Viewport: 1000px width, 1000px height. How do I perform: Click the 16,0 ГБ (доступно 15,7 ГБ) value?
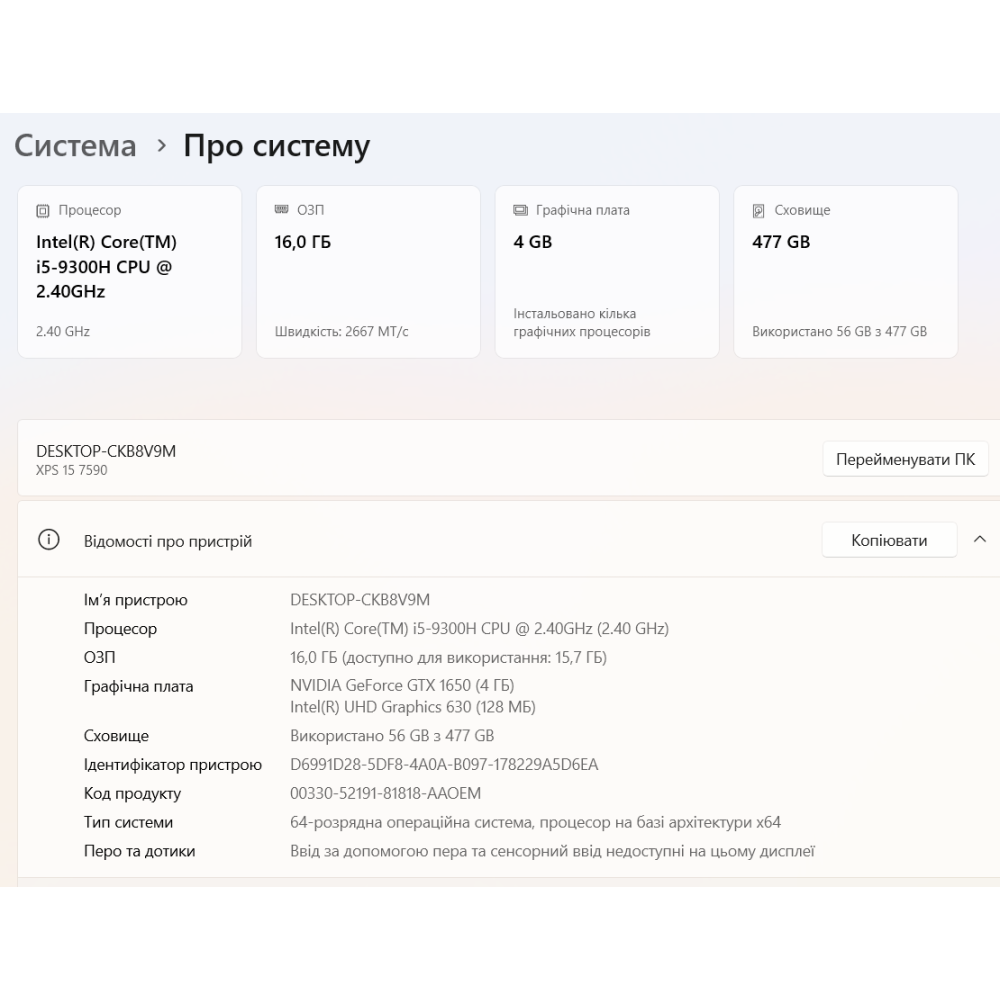click(x=448, y=658)
